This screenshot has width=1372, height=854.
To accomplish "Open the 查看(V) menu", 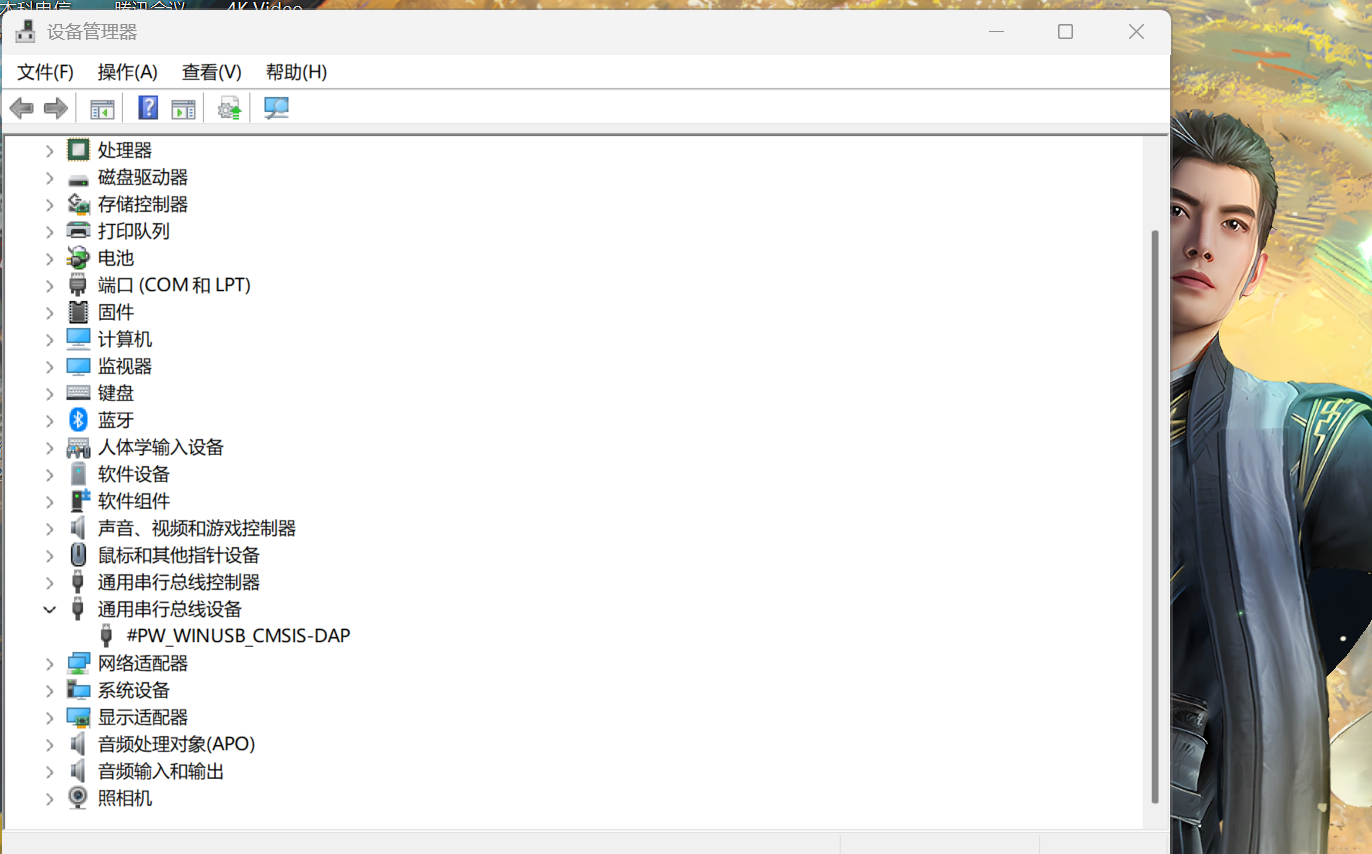I will tap(212, 72).
